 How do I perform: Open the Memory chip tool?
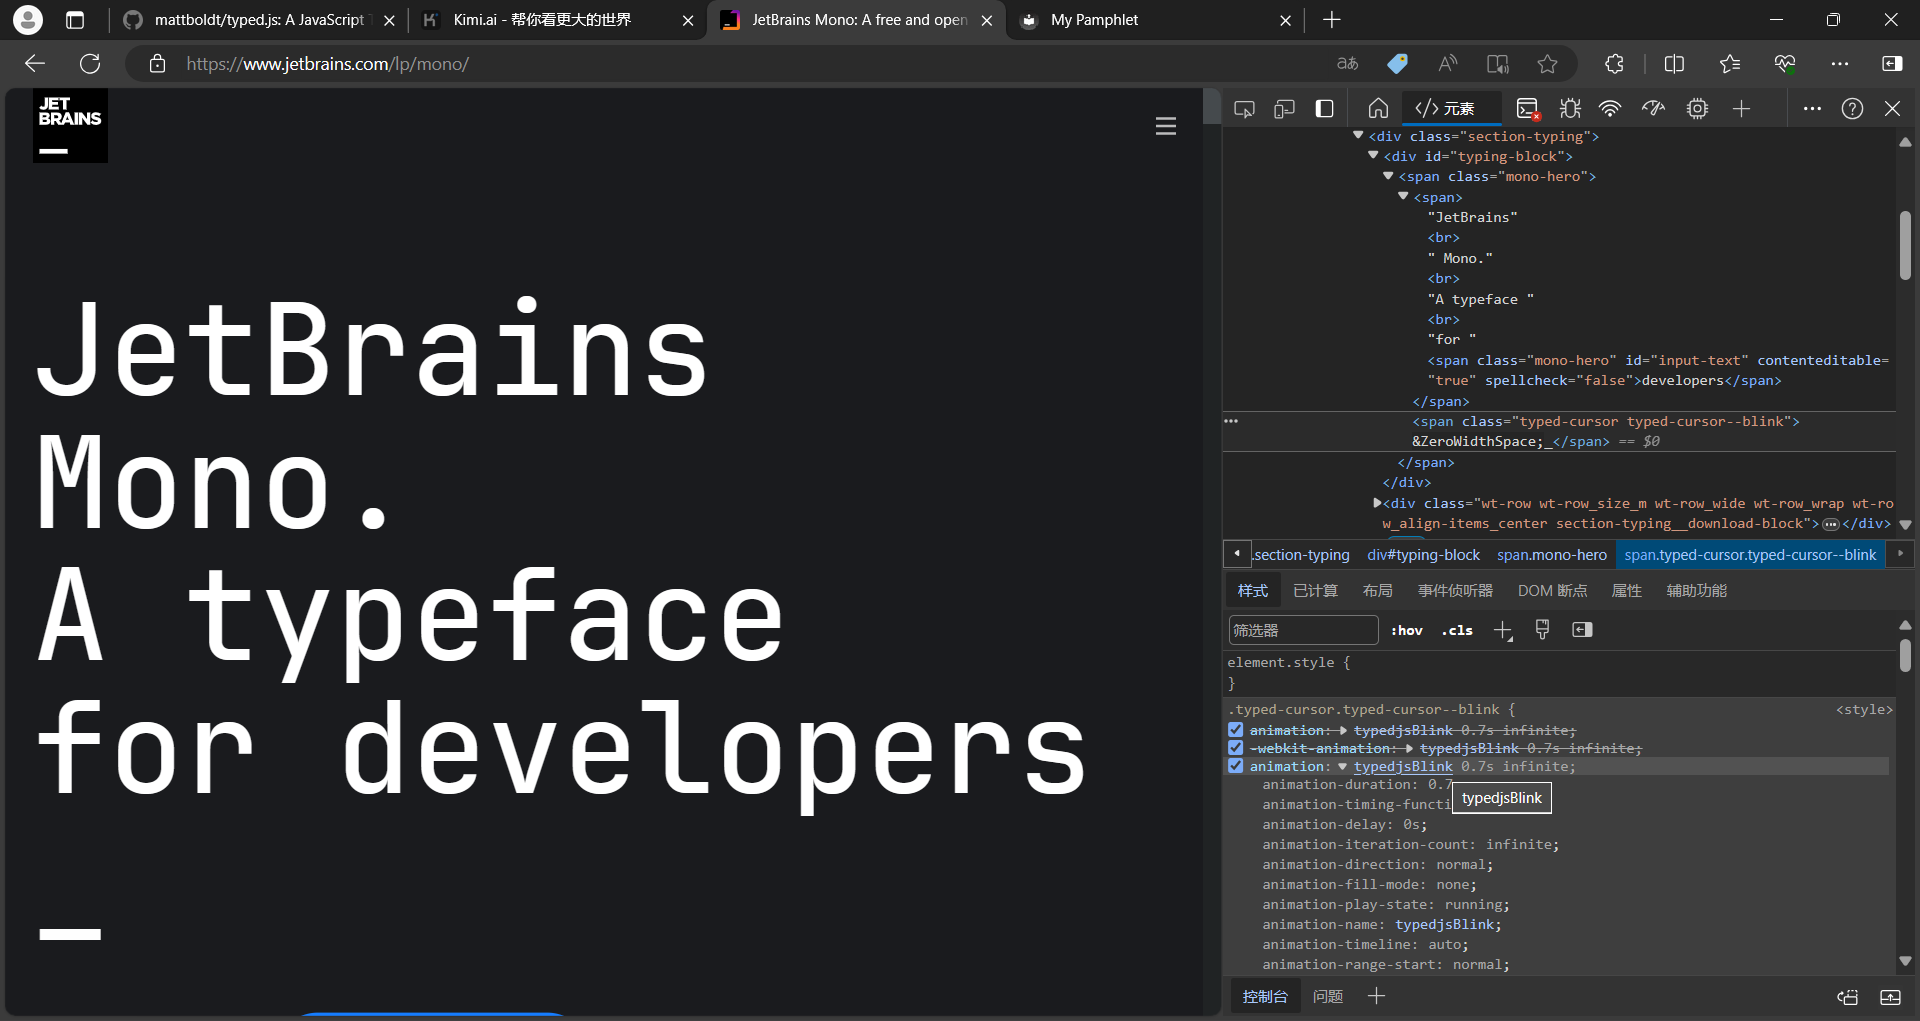tap(1697, 109)
